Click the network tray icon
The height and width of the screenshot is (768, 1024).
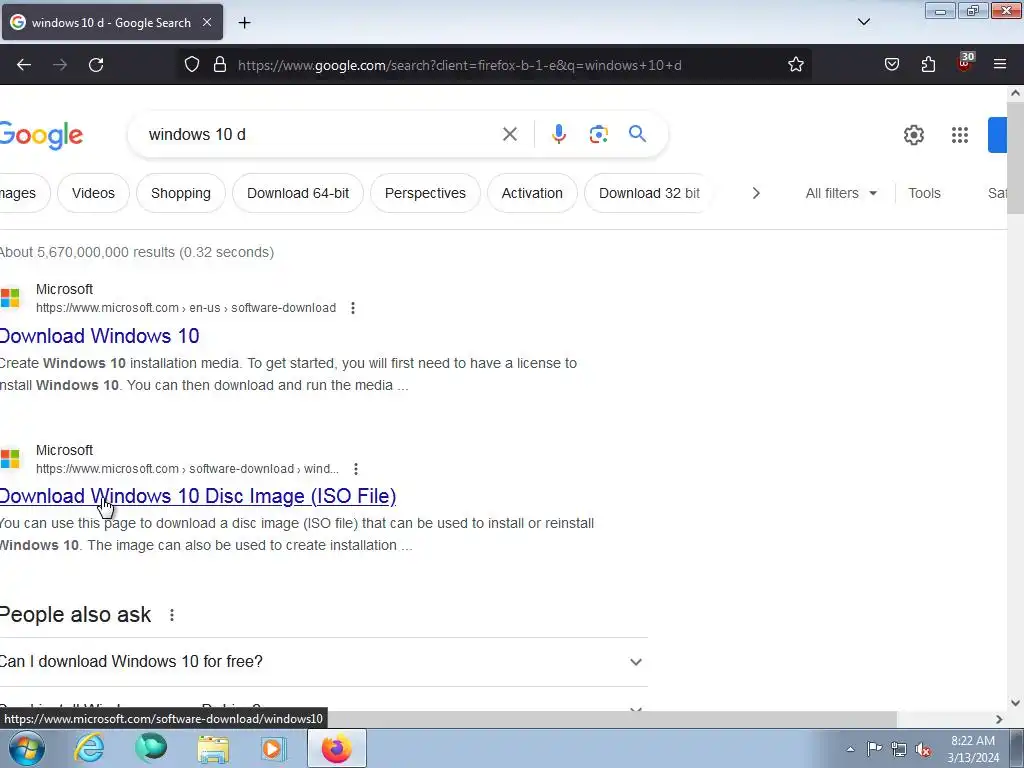(899, 749)
